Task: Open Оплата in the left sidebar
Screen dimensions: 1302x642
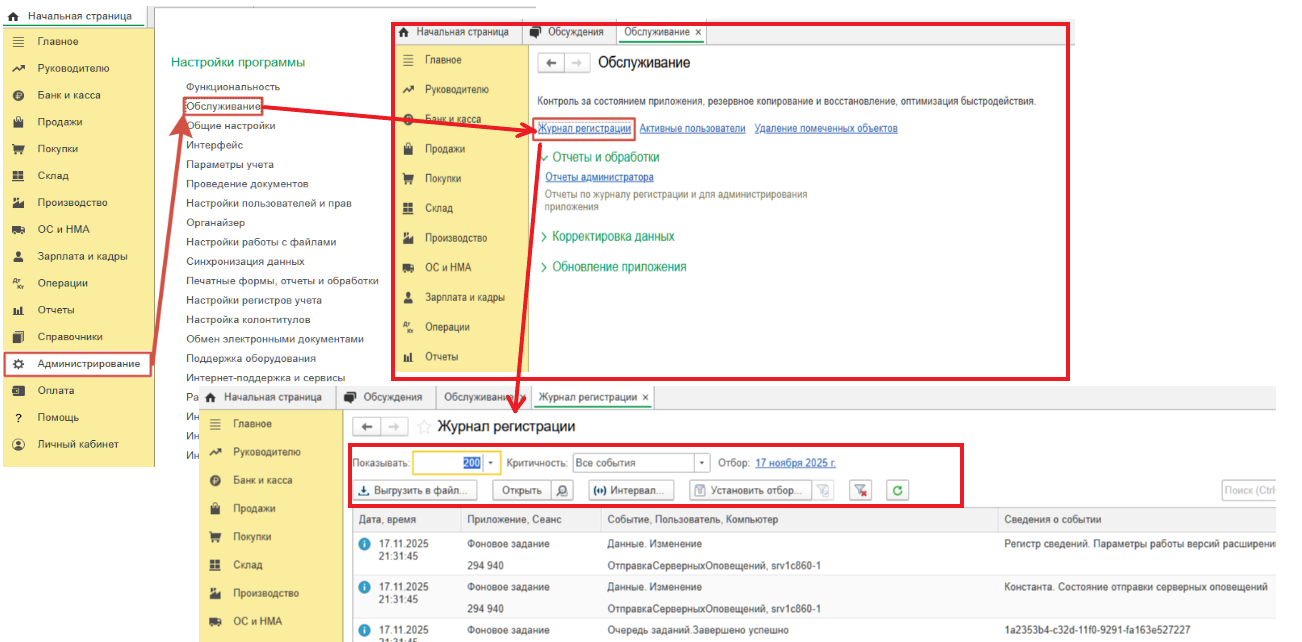Action: pyautogui.click(x=56, y=391)
